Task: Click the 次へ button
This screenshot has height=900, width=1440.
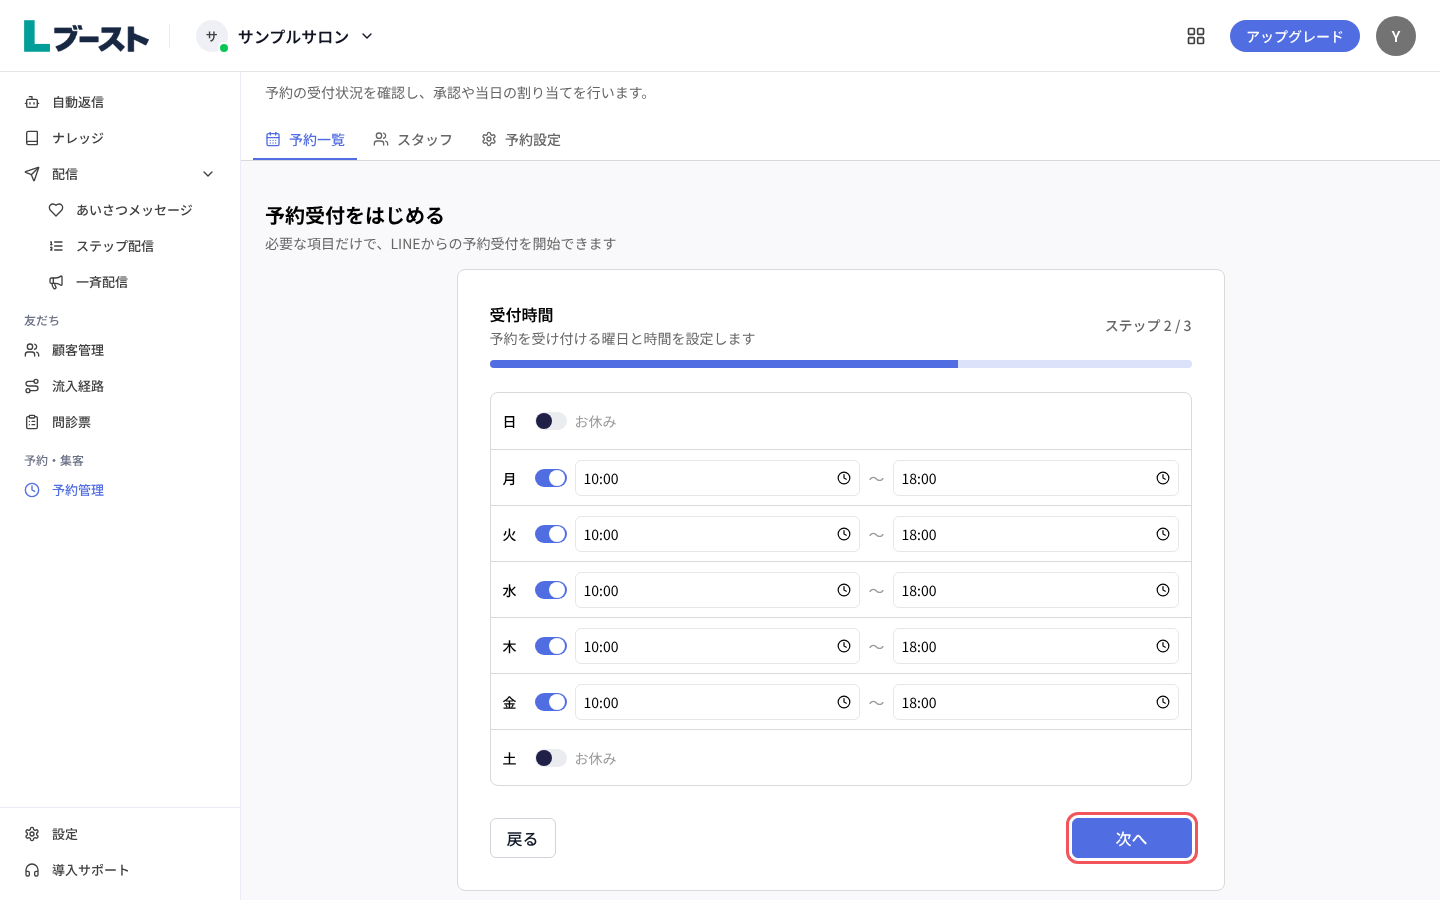Action: point(1132,838)
